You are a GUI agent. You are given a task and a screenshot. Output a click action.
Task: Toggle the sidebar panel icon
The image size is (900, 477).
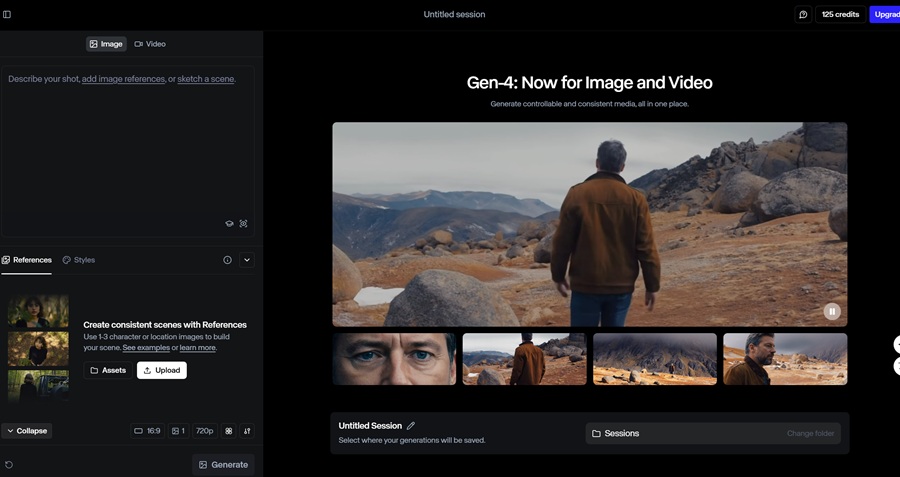[x=7, y=14]
